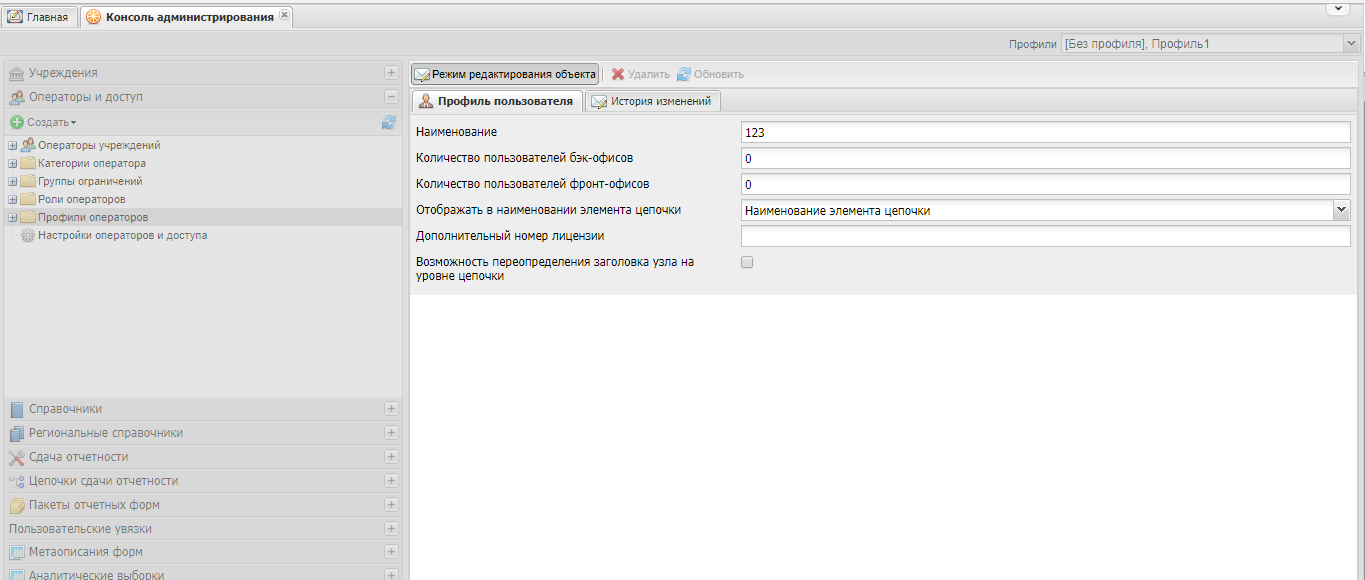Open the chain element name dropdown

click(1341, 210)
